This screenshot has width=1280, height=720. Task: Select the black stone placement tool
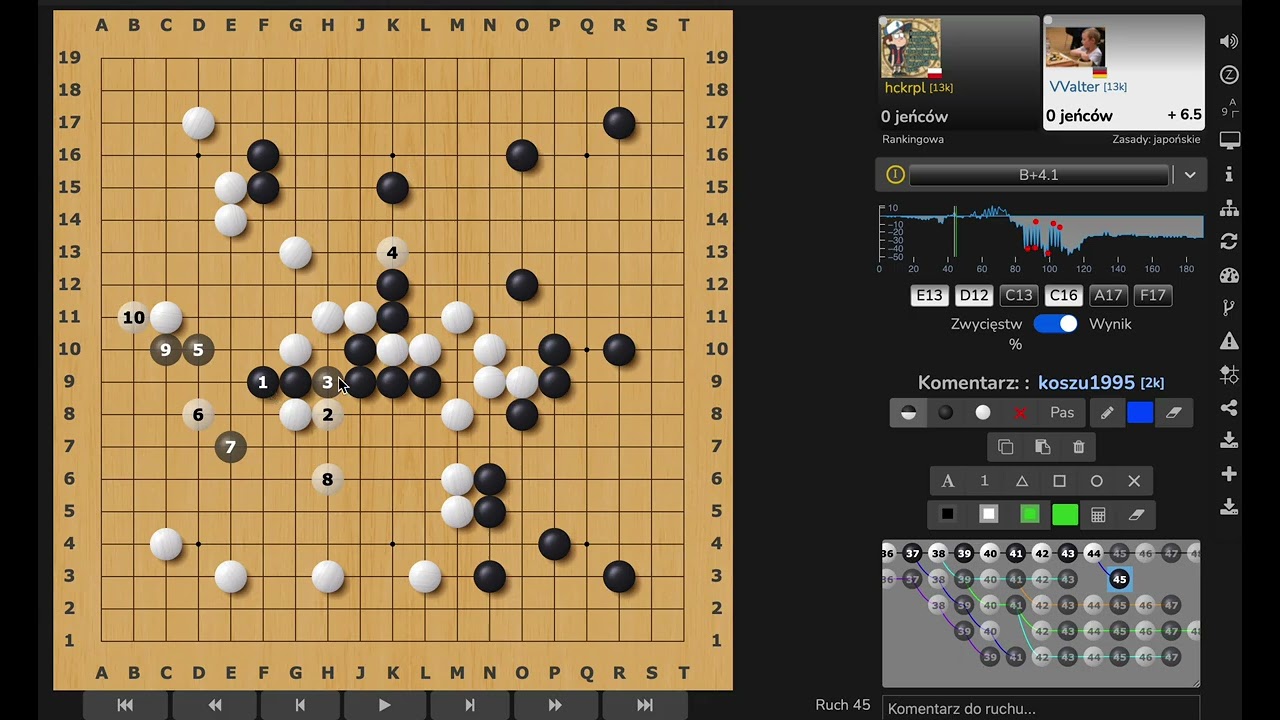tap(945, 413)
